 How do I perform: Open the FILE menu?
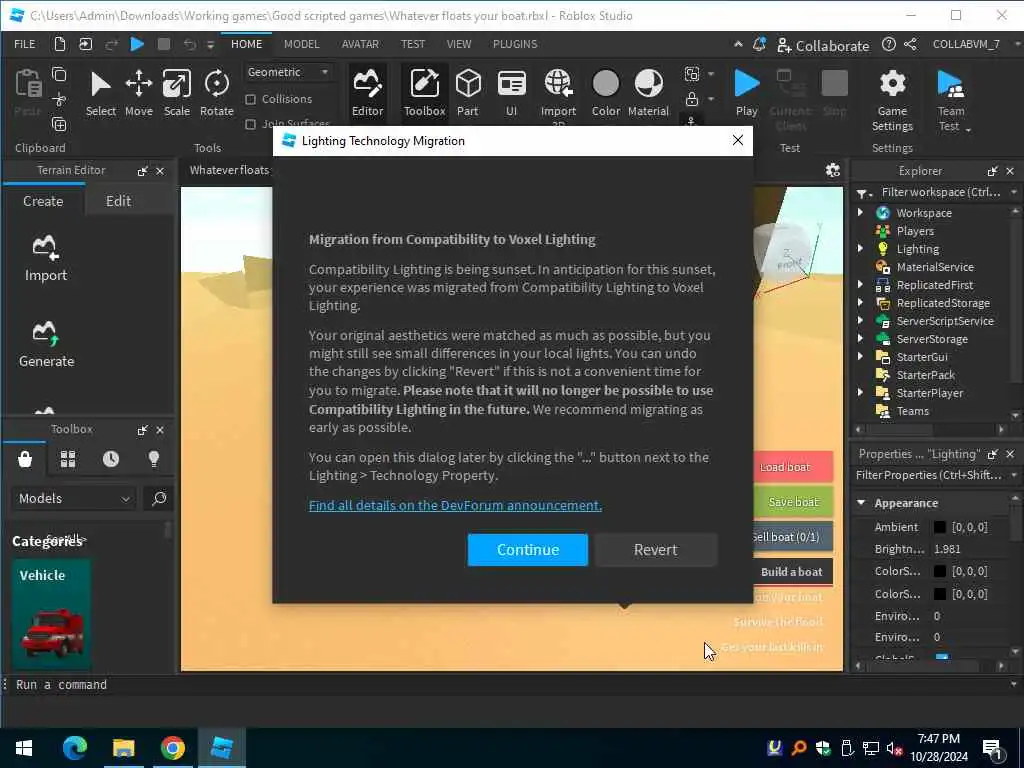coord(25,44)
